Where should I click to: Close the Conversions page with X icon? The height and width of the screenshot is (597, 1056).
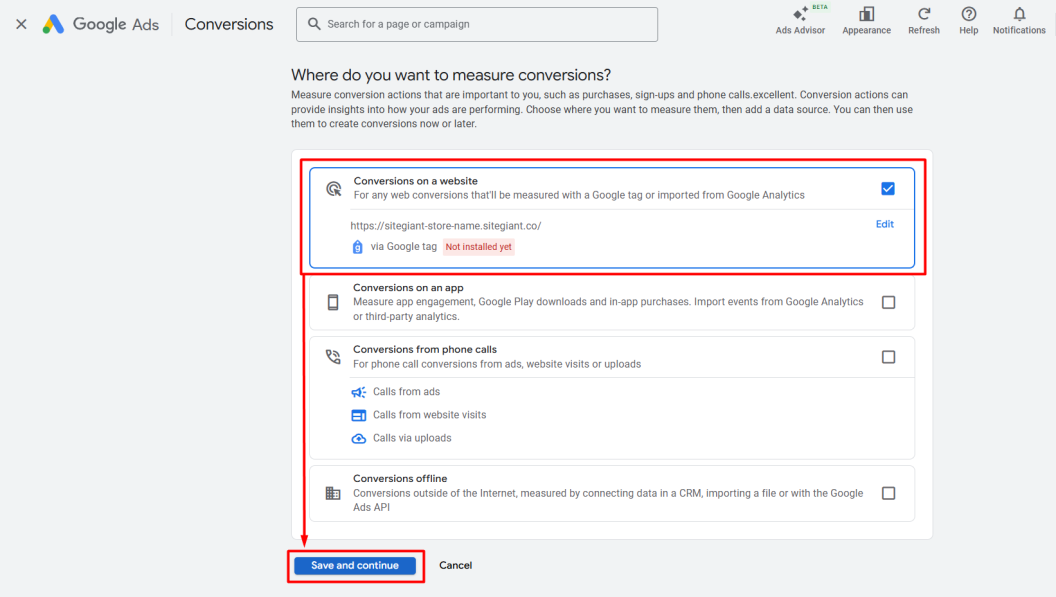[21, 24]
